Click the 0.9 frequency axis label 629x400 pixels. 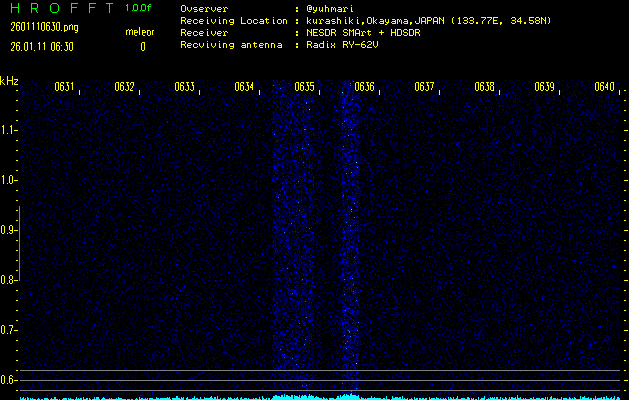point(9,230)
